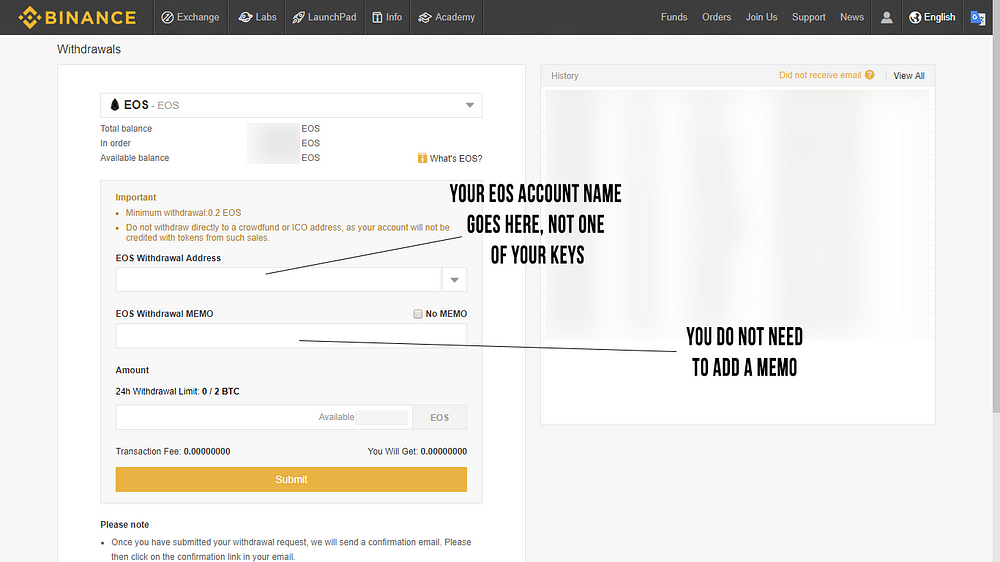This screenshot has height=562, width=1000.
Task: Click the 'History' panel title
Action: click(x=565, y=76)
